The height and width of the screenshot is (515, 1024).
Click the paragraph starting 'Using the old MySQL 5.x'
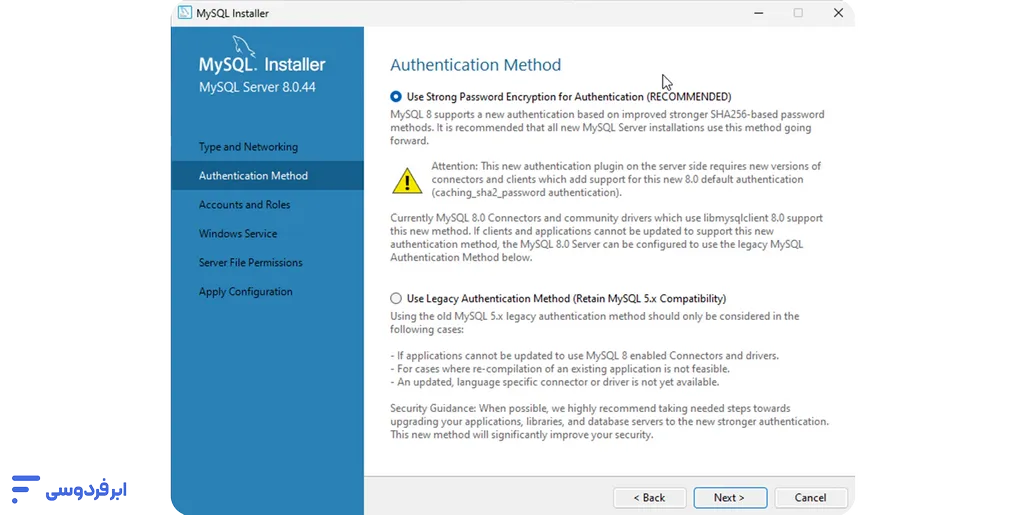(594, 322)
